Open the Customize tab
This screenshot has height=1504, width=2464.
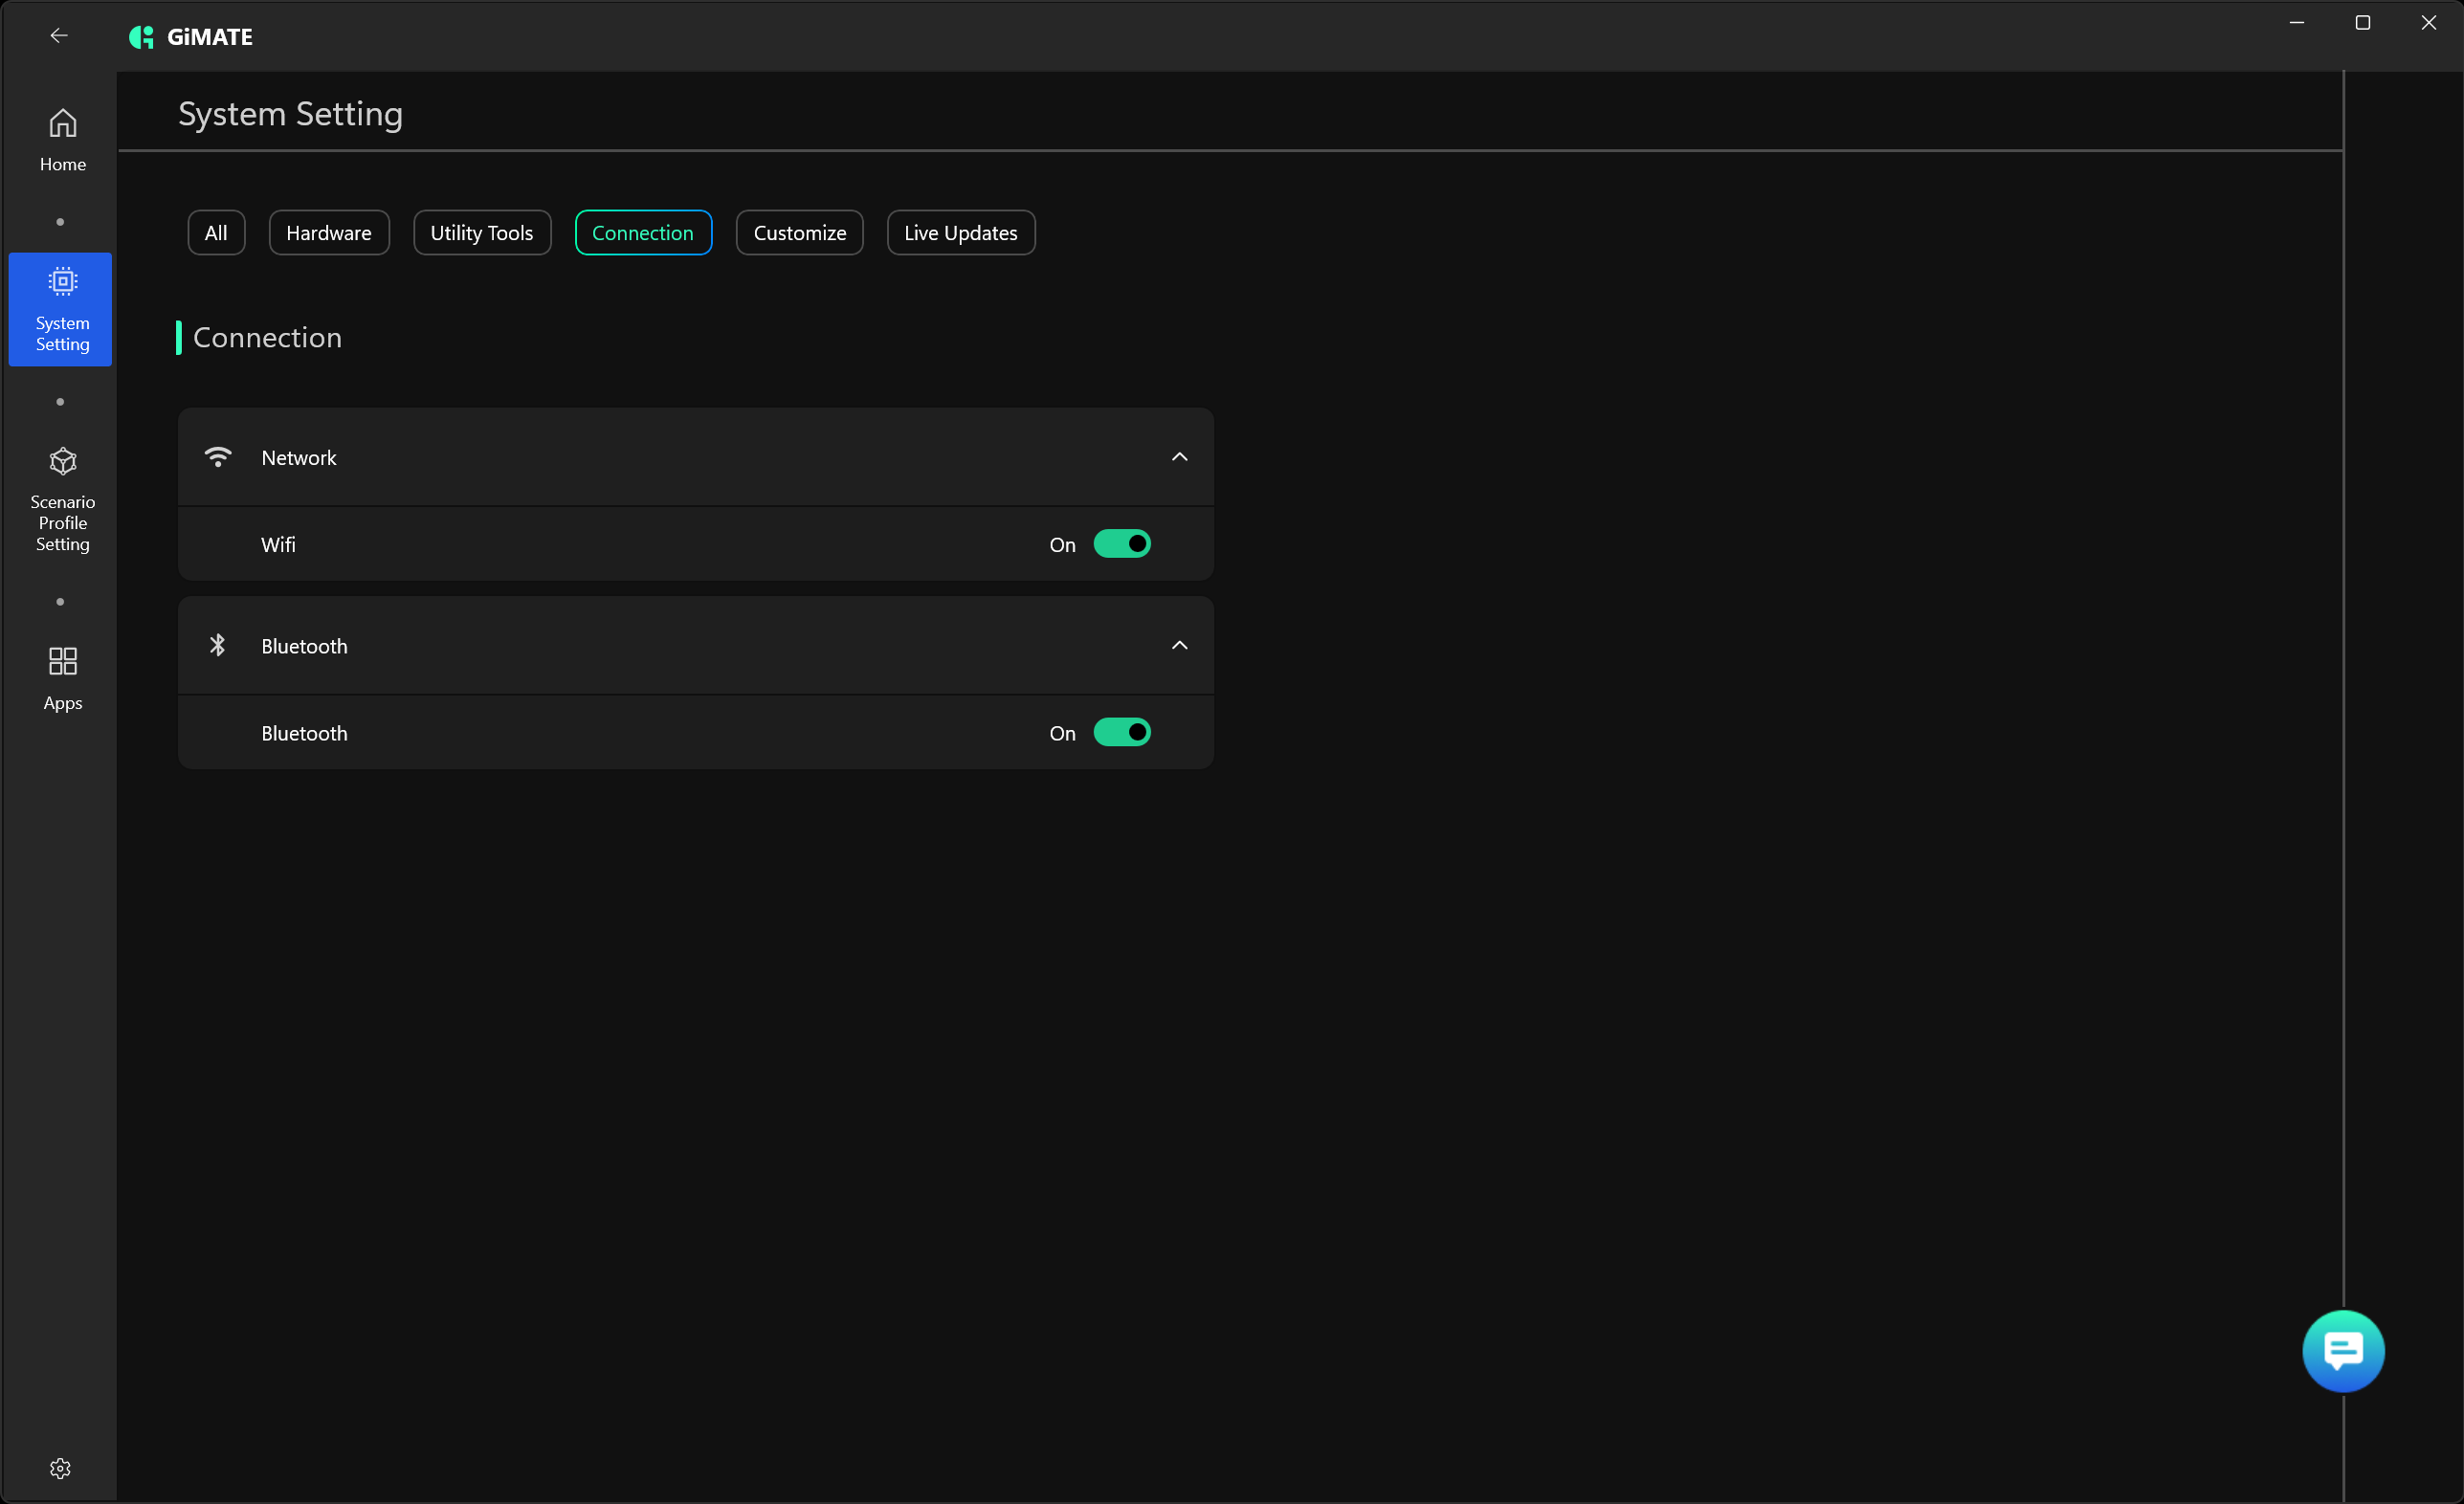tap(799, 232)
